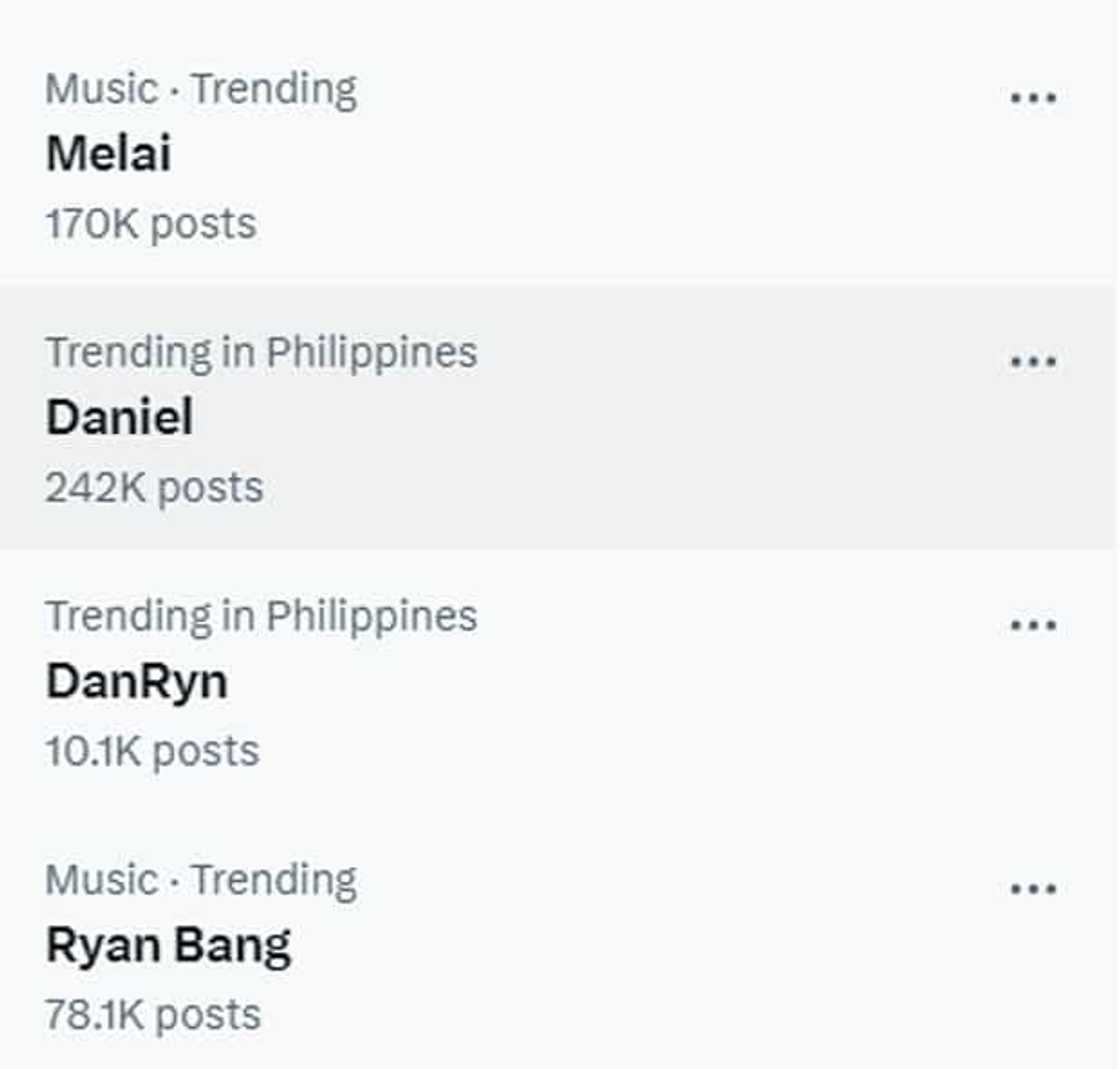
Task: Click the word "Music" above Ryan Bang
Action: tap(102, 880)
